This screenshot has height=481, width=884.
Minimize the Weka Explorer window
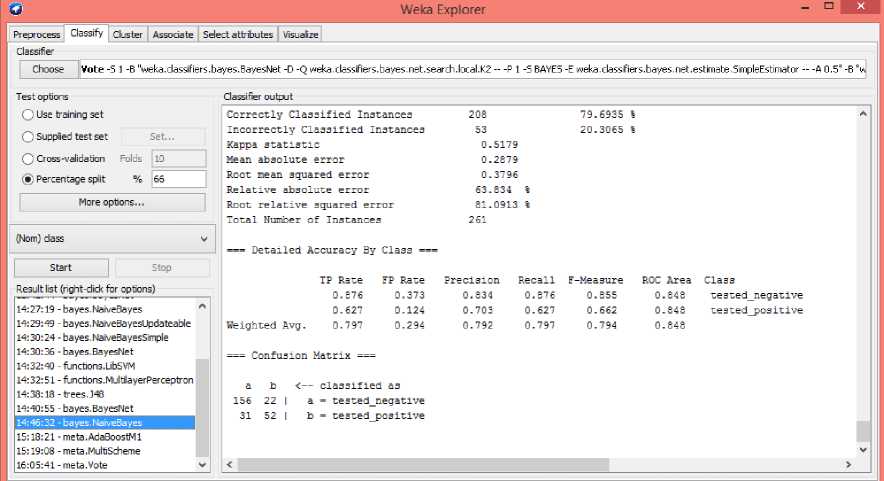(x=805, y=7)
